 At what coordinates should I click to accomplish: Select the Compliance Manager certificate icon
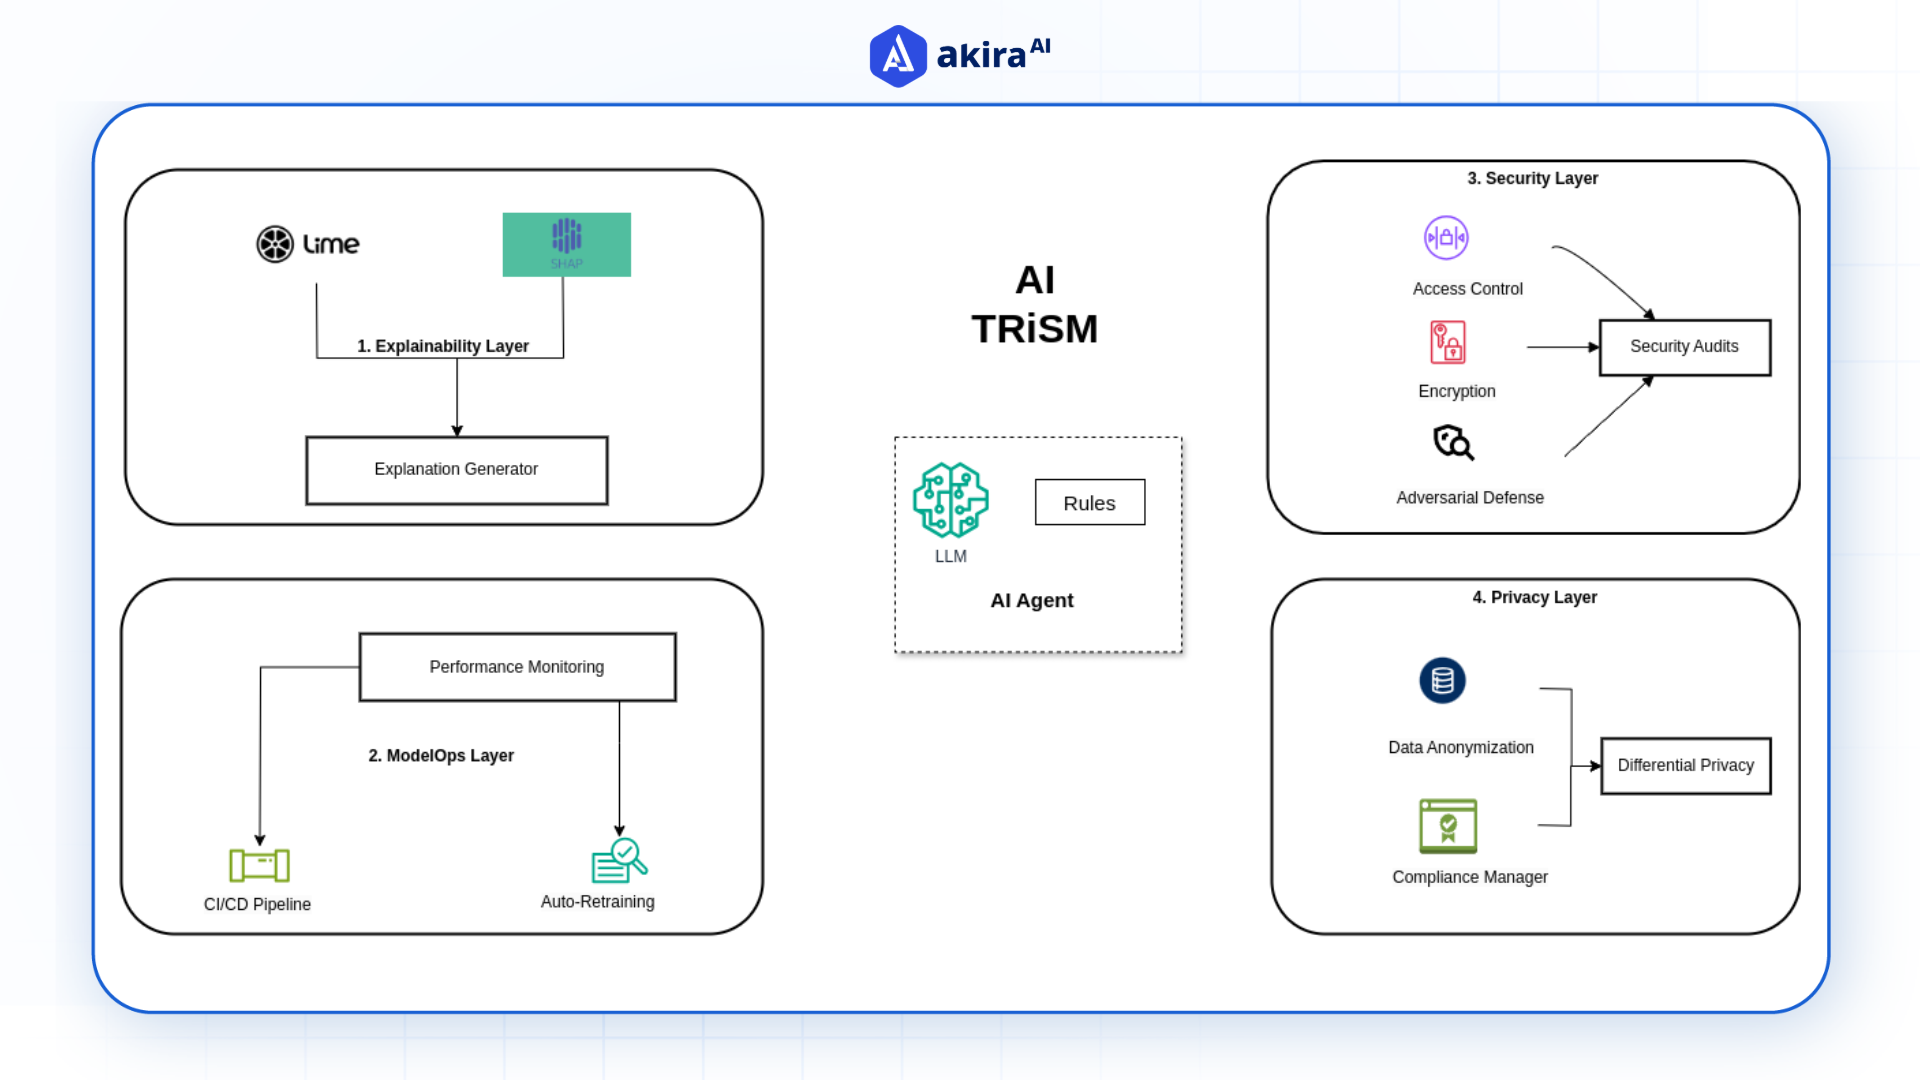pos(1447,827)
